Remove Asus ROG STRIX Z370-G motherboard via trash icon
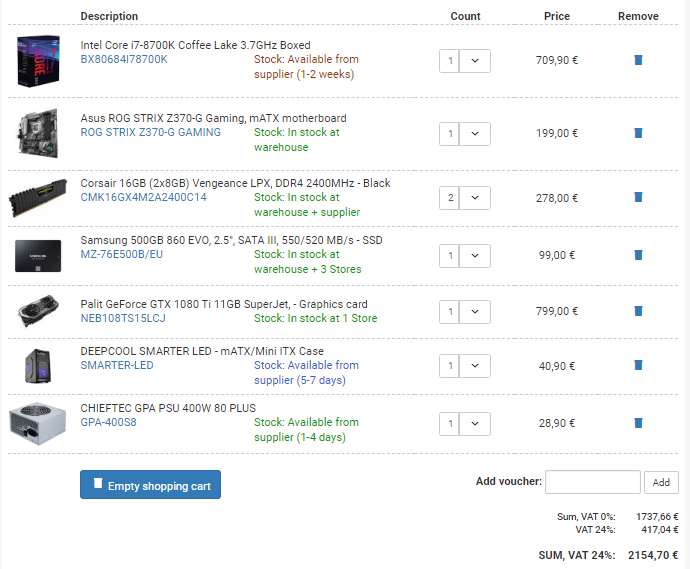The image size is (690, 569). [x=638, y=133]
